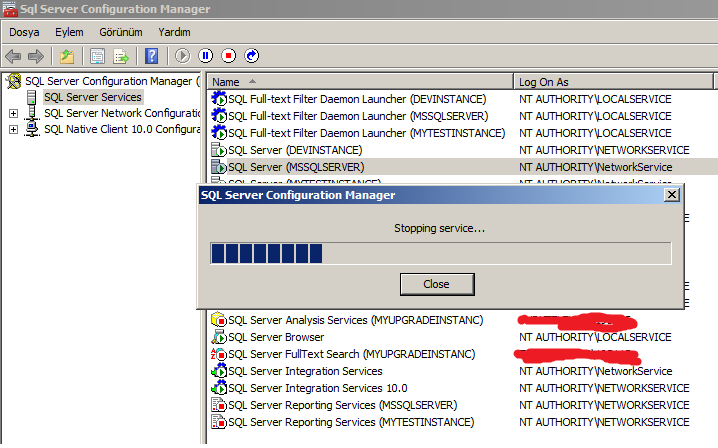Click the Close button in the Stopping service dialog
This screenshot has height=448, width=718.
pyautogui.click(x=437, y=284)
